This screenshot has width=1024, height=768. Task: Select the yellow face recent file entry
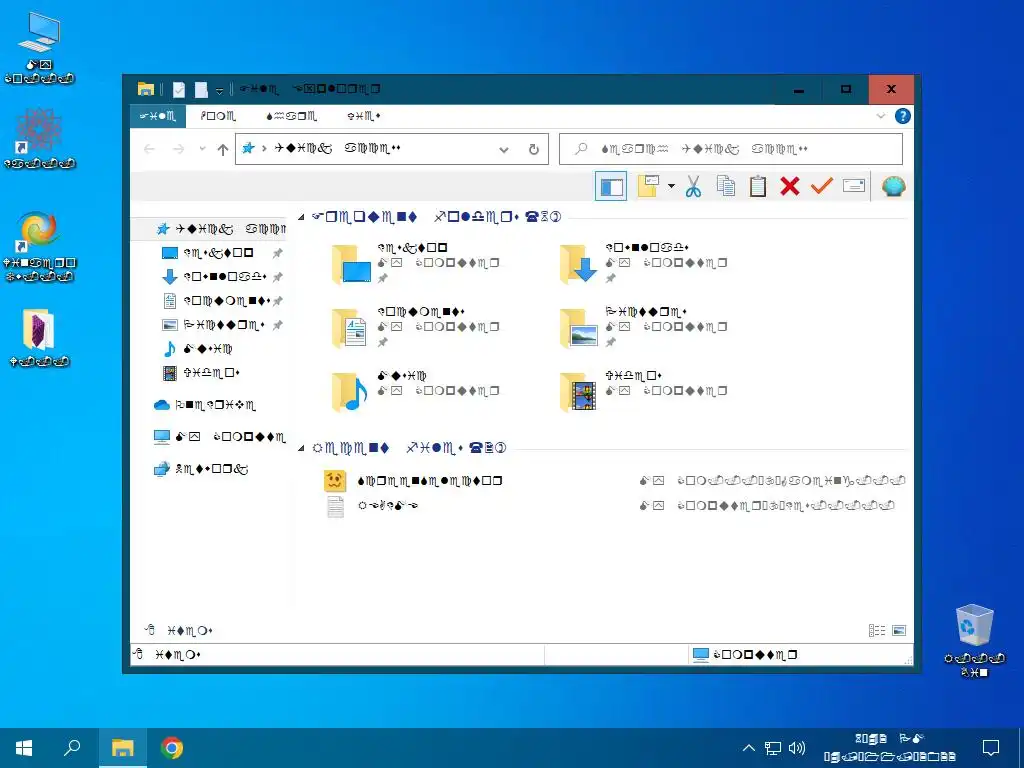click(x=615, y=481)
